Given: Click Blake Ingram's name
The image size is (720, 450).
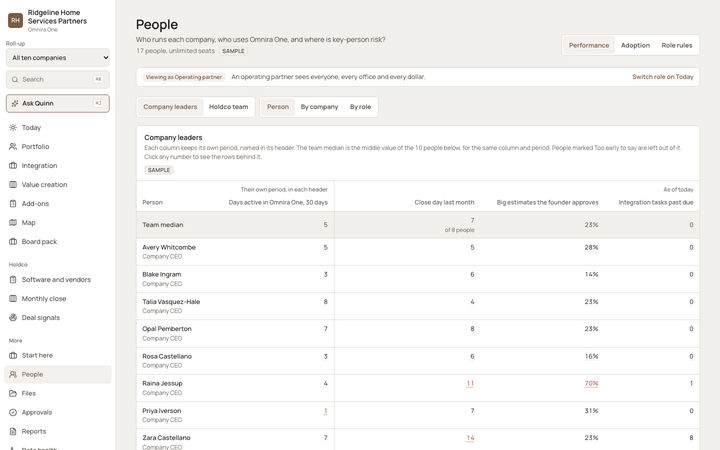Looking at the screenshot, I should pos(162,275).
